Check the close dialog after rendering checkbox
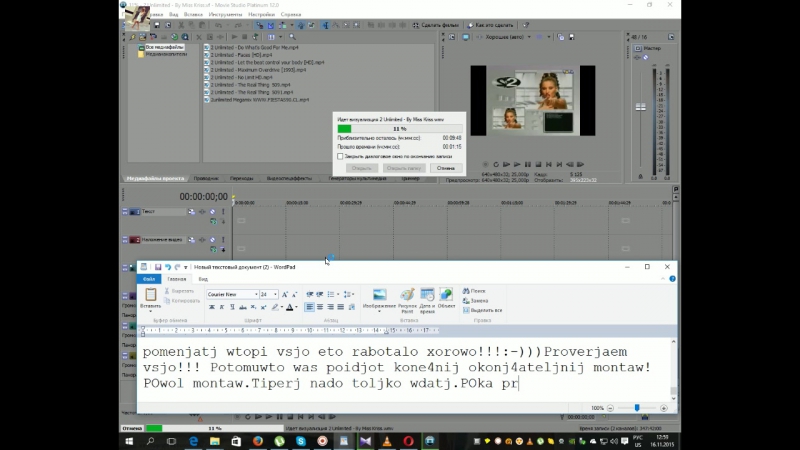The width and height of the screenshot is (800, 450). [340, 156]
